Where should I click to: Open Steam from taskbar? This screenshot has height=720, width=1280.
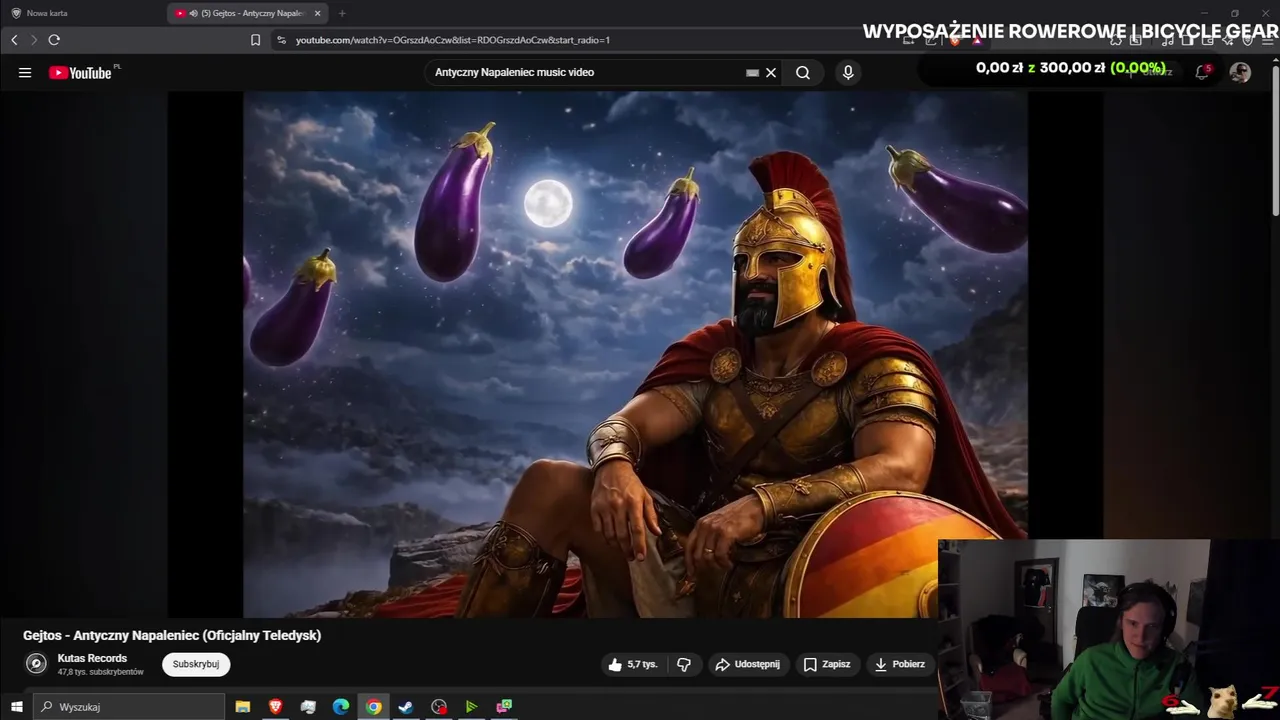[406, 706]
